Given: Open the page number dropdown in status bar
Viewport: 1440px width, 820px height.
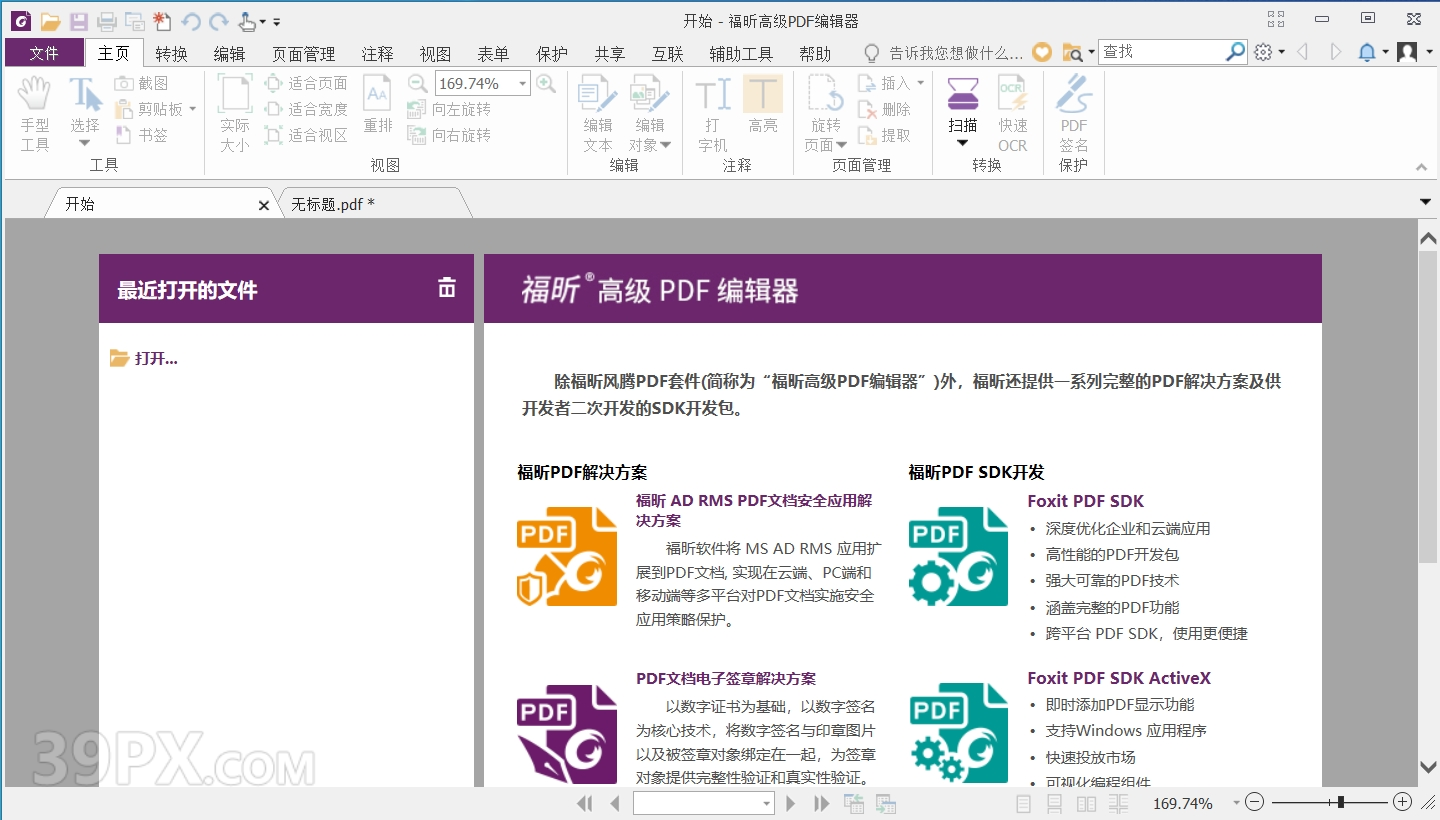Looking at the screenshot, I should tap(767, 803).
